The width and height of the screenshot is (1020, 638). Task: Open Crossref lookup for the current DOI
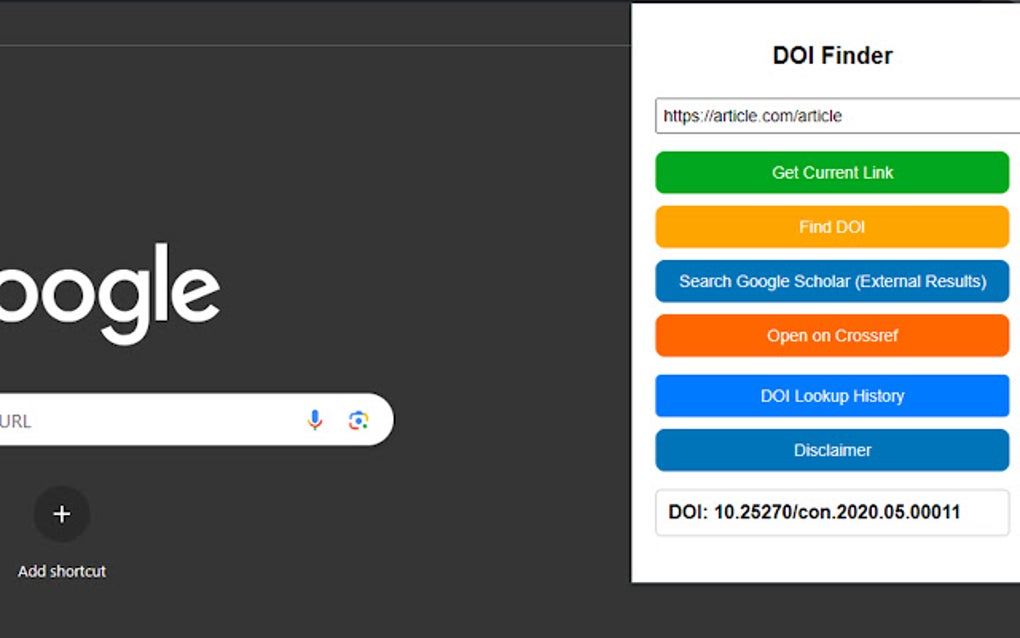tap(832, 335)
